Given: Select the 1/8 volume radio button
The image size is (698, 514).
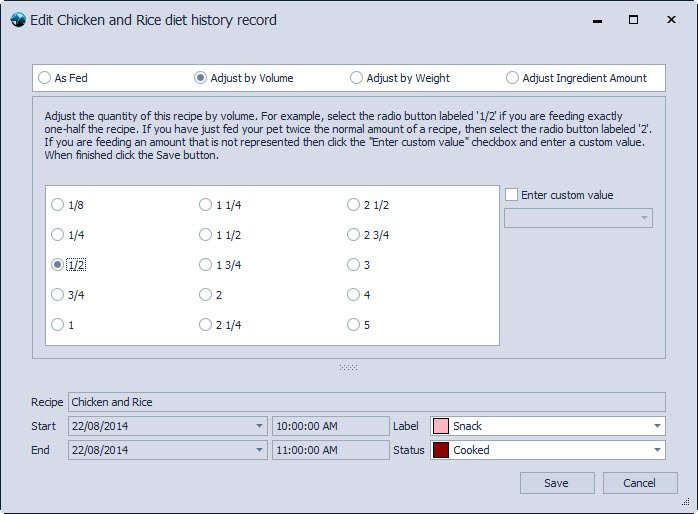Looking at the screenshot, I should click(x=58, y=205).
